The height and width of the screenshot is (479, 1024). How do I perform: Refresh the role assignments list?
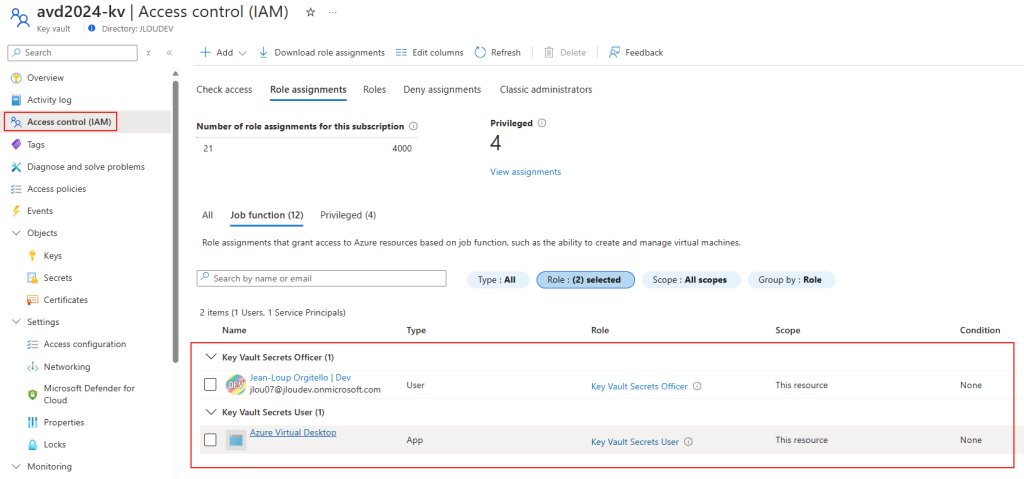click(x=498, y=53)
